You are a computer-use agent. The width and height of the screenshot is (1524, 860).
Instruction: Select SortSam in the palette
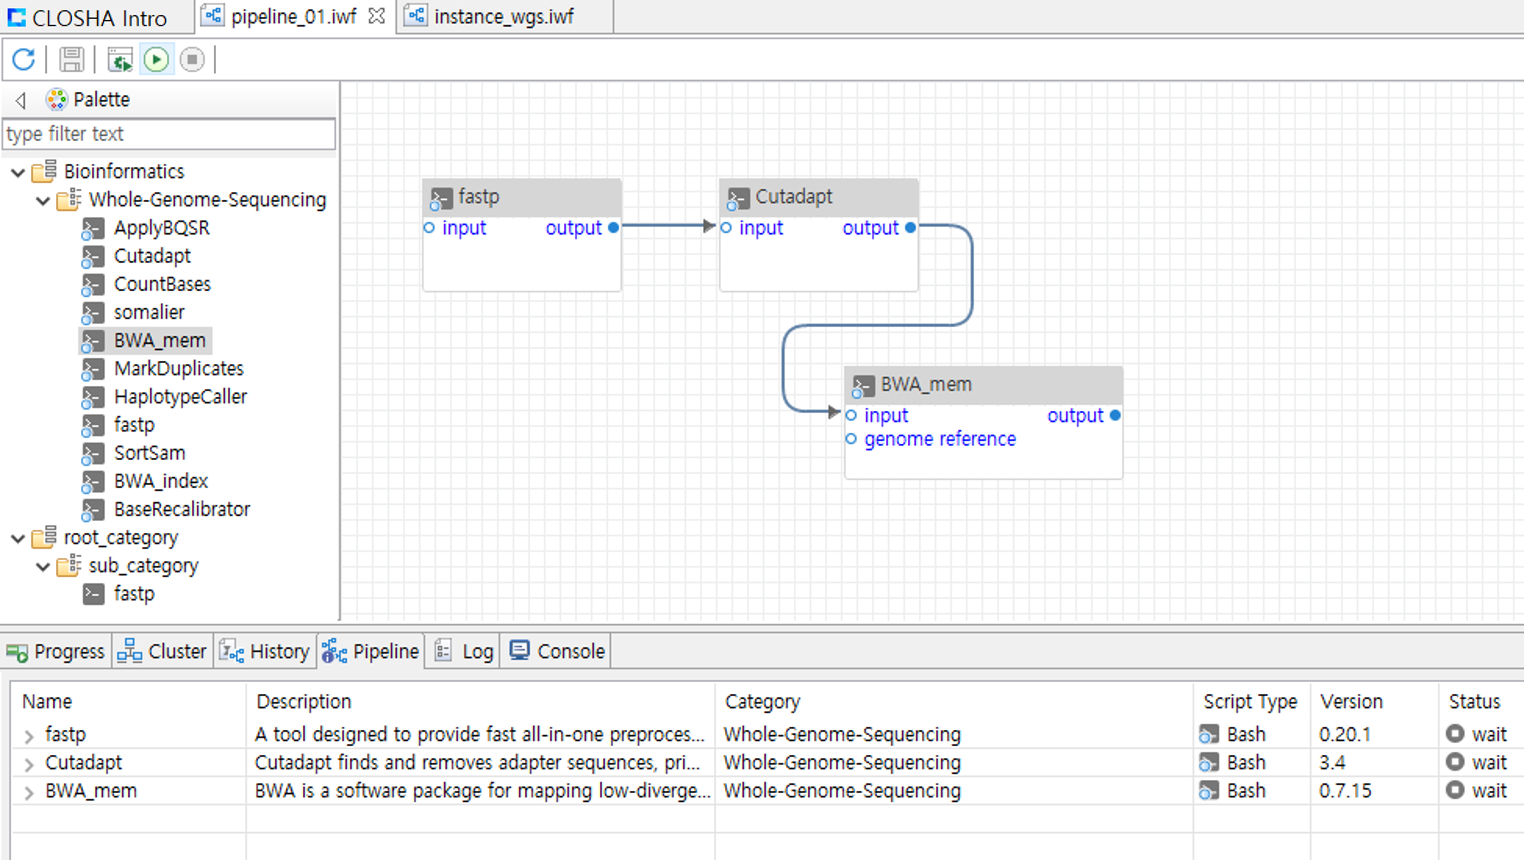(149, 453)
